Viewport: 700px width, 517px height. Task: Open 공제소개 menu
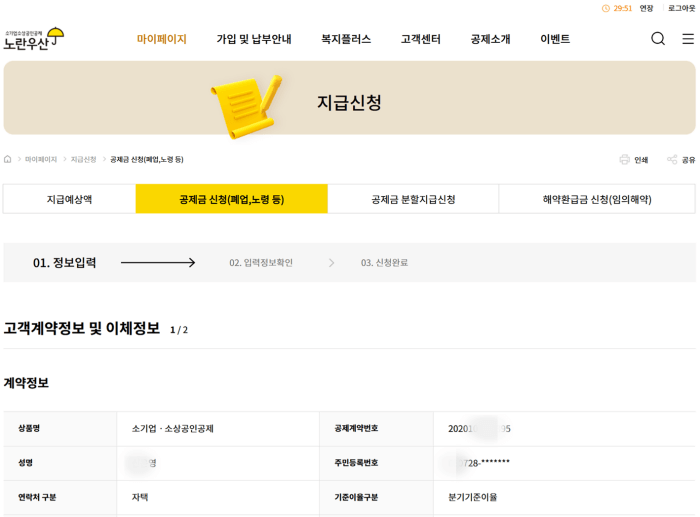(x=490, y=39)
